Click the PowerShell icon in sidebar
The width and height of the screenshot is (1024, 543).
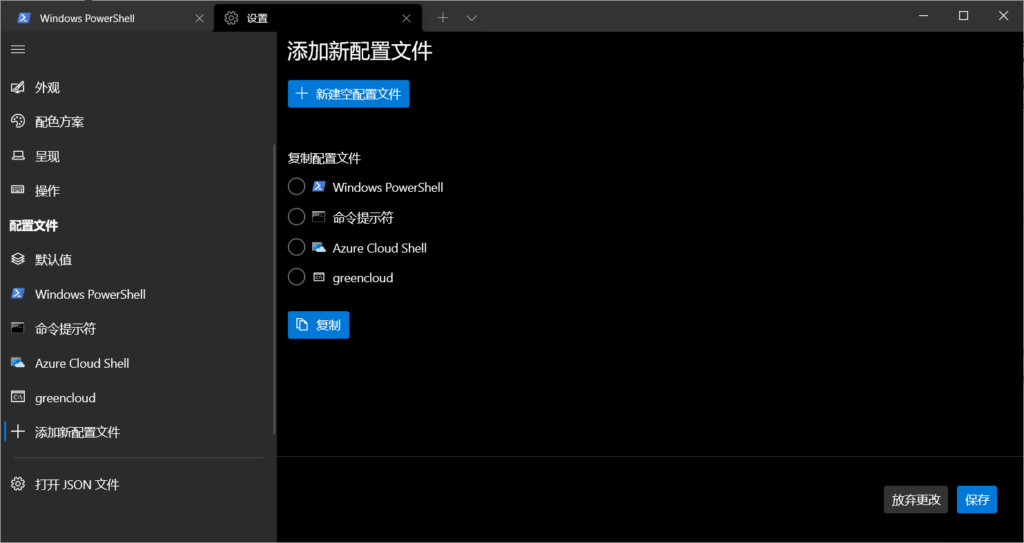coord(18,293)
